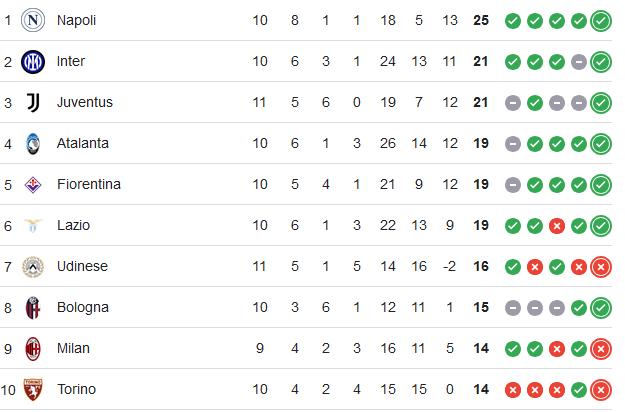Screen dimensions: 625x412
Task: Click the Napoli club crest
Action: tap(33, 20)
